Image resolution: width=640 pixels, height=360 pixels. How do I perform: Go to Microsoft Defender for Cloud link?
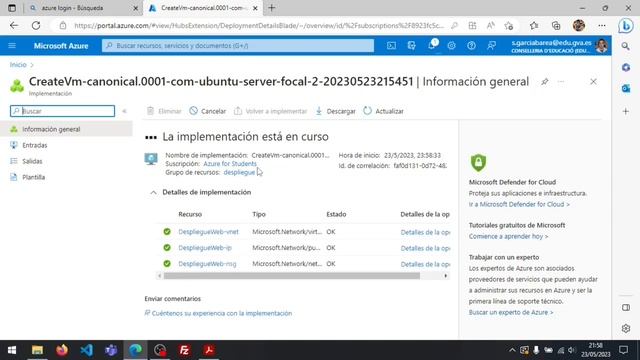[x=519, y=204]
